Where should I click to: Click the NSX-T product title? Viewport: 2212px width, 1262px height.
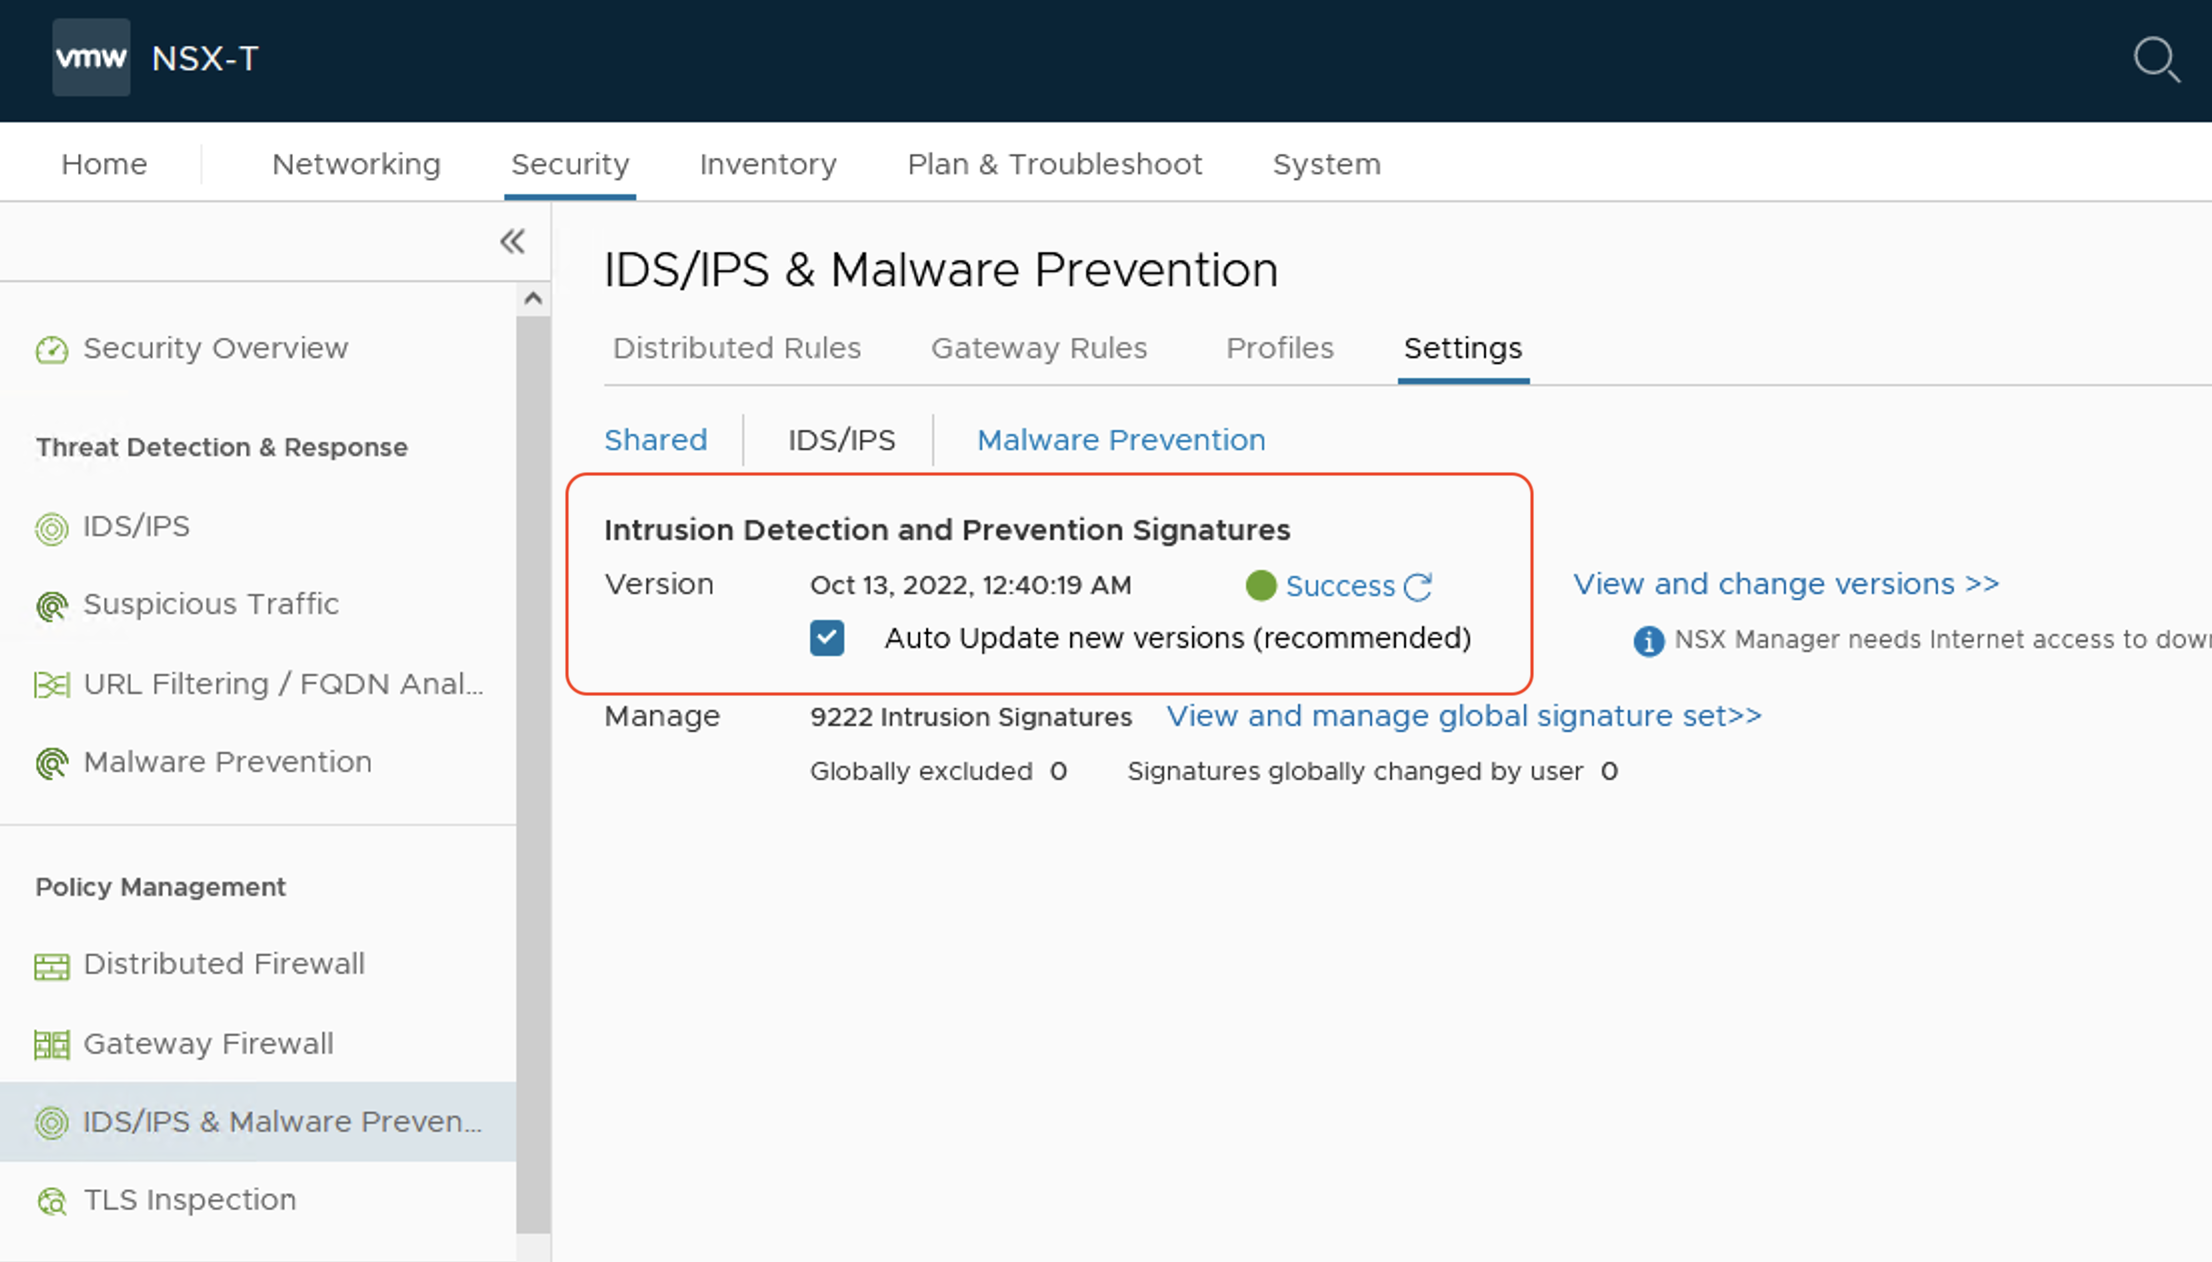pyautogui.click(x=205, y=59)
